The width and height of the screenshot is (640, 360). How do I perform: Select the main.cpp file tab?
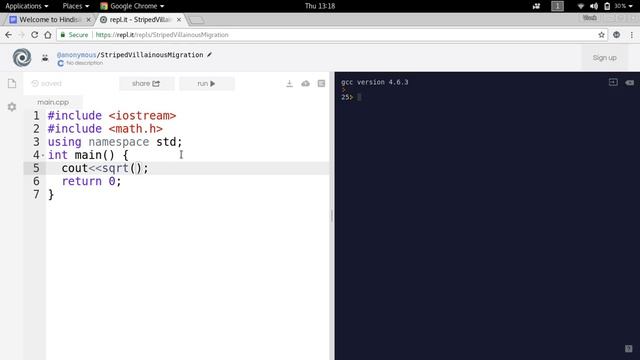click(x=53, y=102)
